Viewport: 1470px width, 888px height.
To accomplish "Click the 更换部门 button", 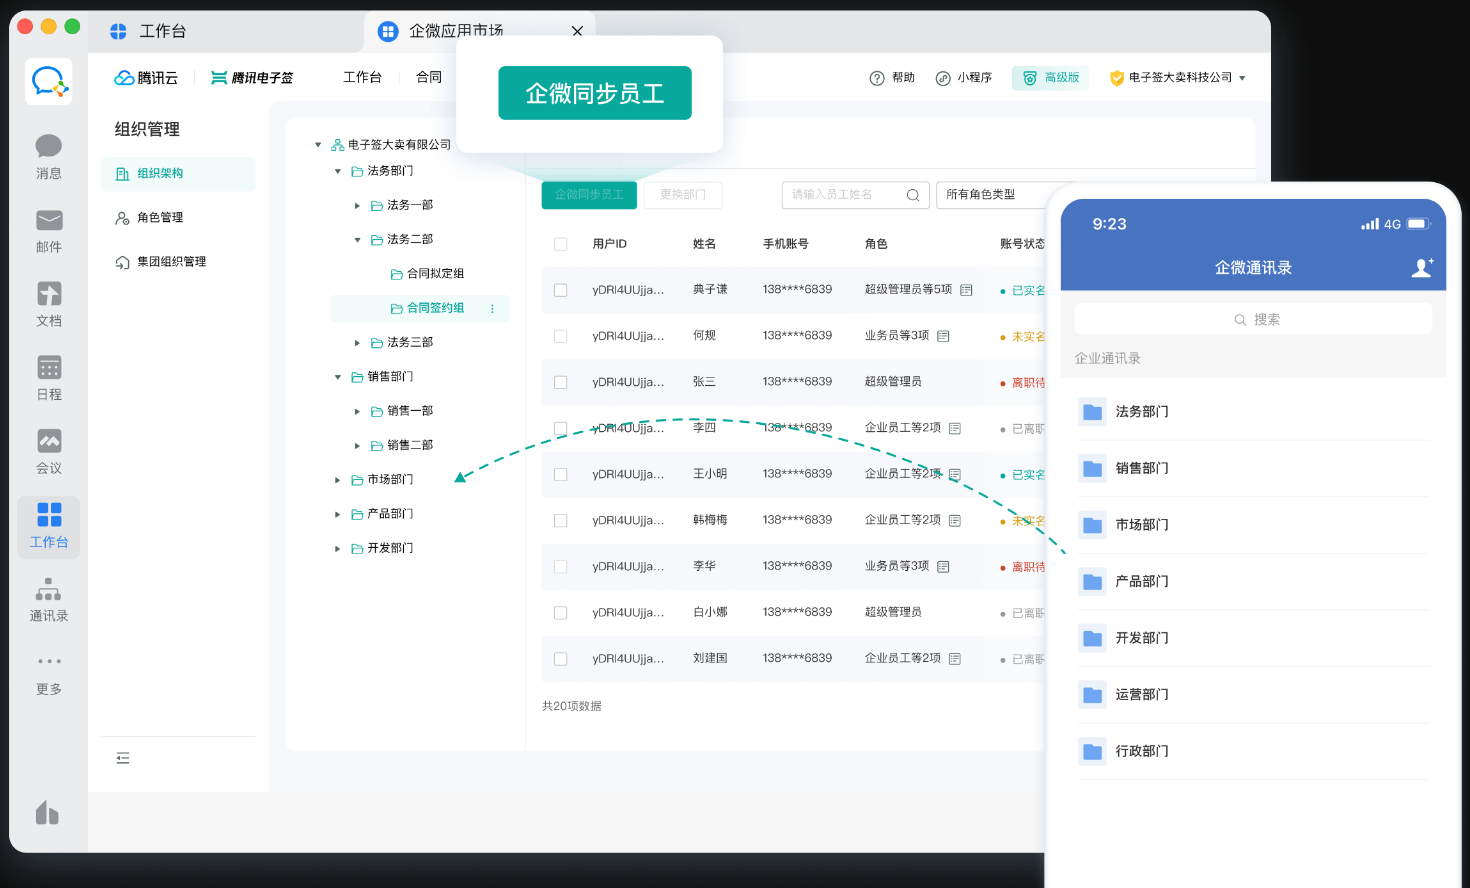I will (683, 195).
